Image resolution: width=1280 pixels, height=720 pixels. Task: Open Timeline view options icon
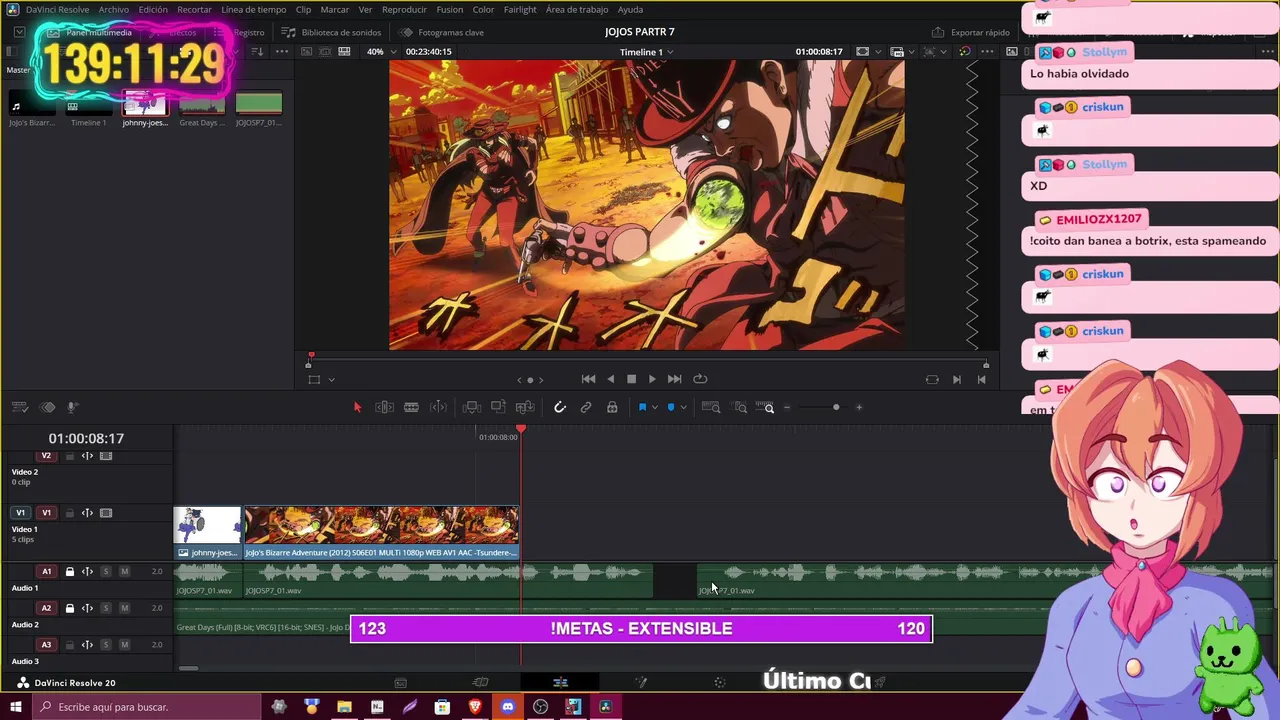[19, 407]
